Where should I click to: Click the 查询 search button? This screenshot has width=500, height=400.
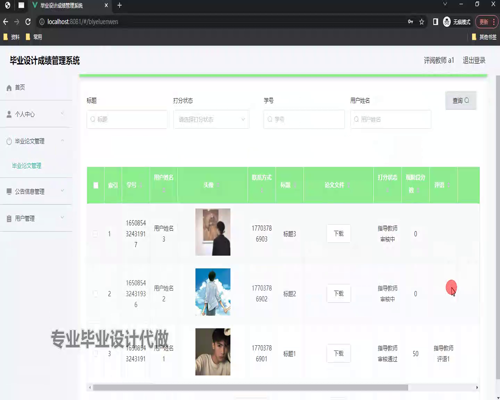tap(461, 100)
